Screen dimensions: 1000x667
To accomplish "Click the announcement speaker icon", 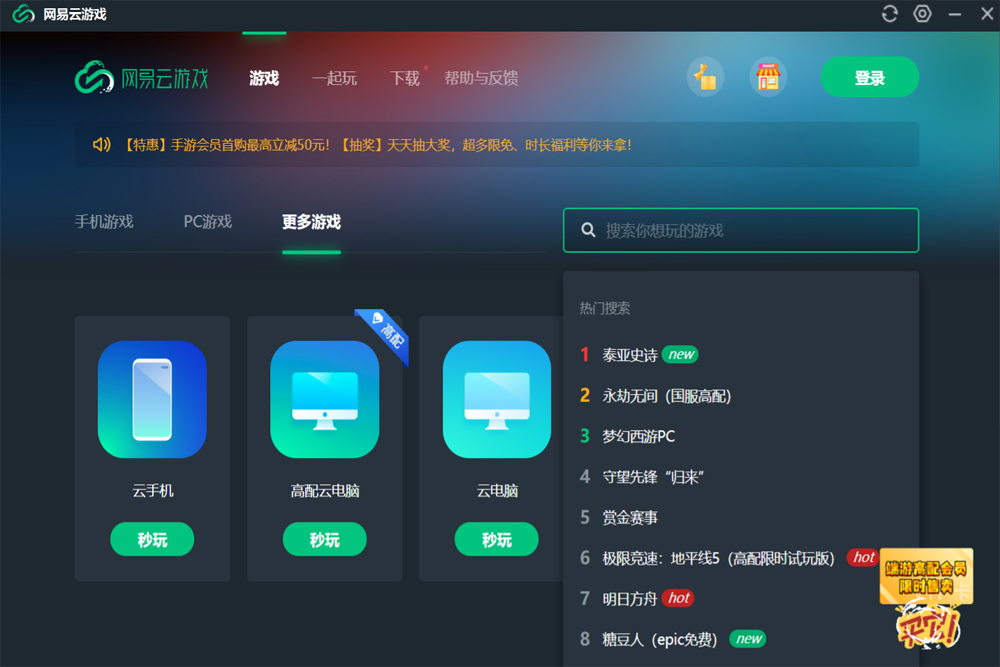I will pos(101,145).
